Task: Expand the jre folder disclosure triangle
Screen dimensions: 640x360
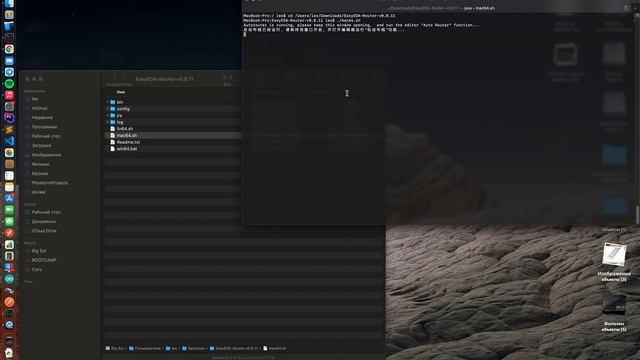Action: [x=108, y=116]
